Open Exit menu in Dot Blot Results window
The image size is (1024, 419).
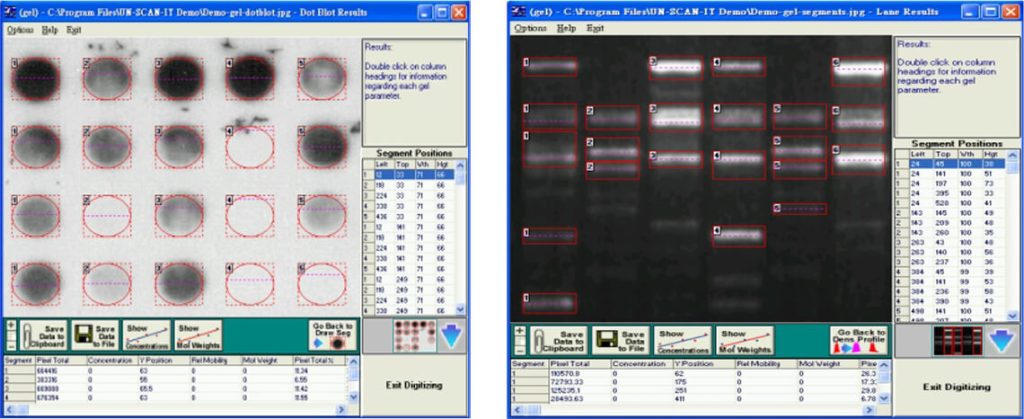pos(73,30)
